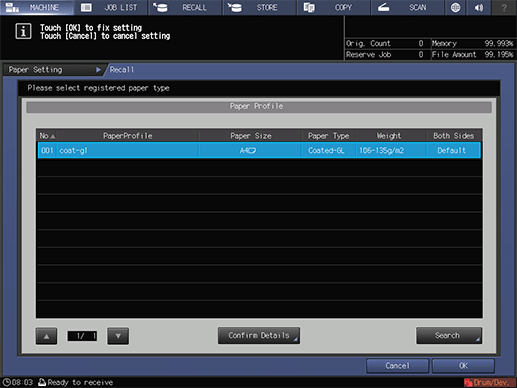Switch to the JOB LIST tab

pyautogui.click(x=111, y=7)
